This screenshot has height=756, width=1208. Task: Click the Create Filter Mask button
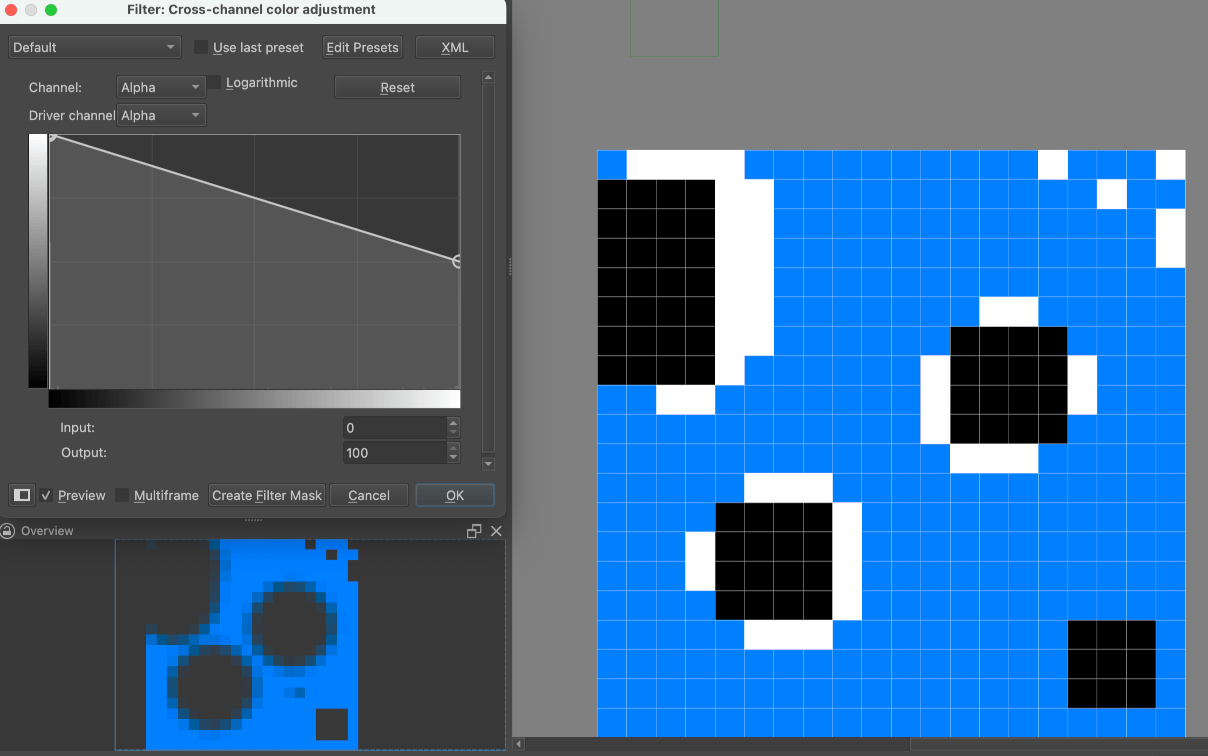pos(267,495)
